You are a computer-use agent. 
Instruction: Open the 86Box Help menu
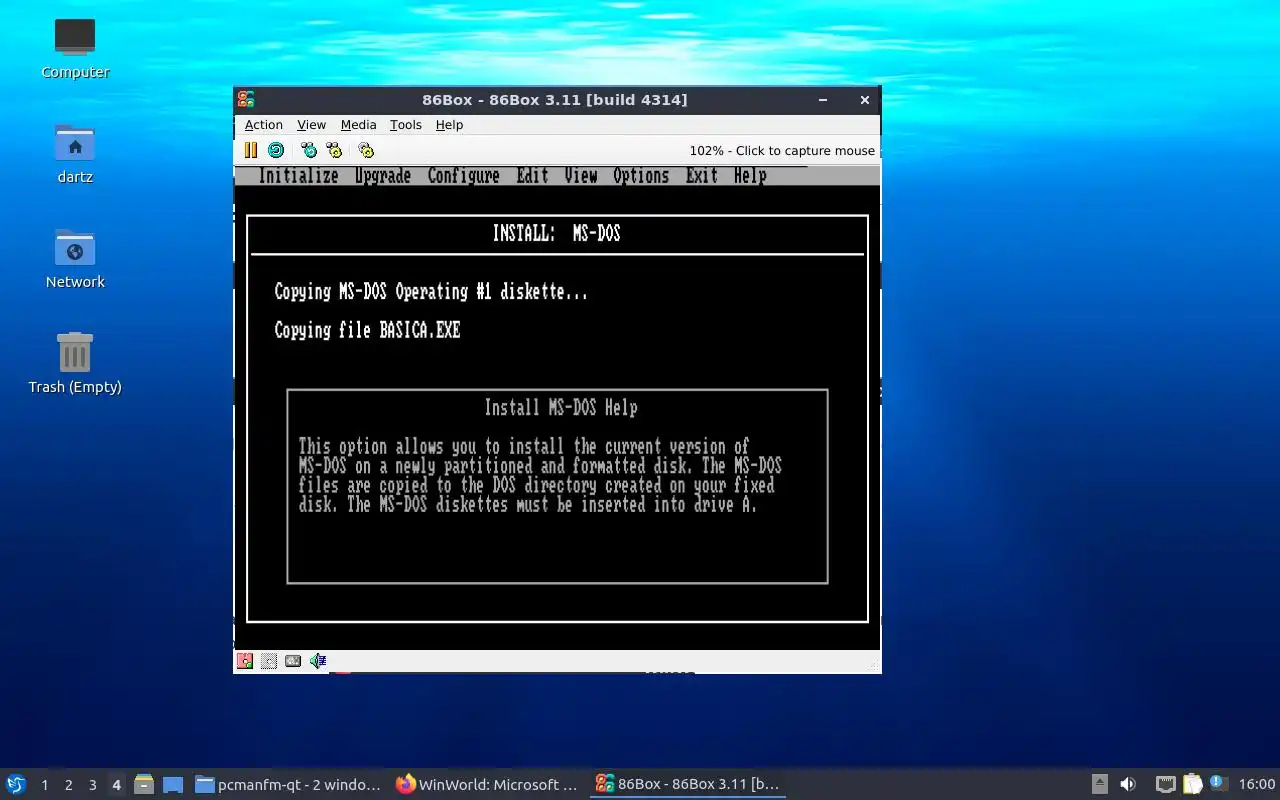[449, 125]
